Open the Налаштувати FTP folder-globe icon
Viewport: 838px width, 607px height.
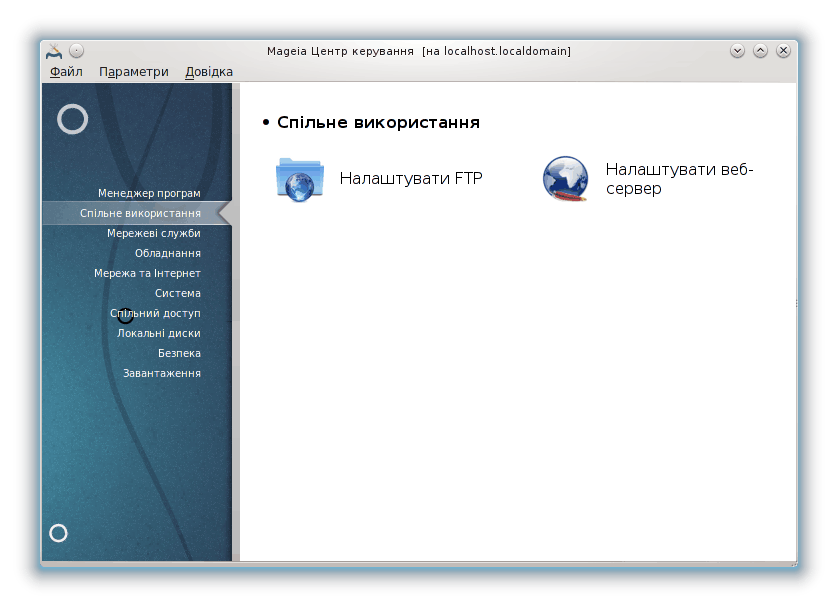[x=300, y=180]
